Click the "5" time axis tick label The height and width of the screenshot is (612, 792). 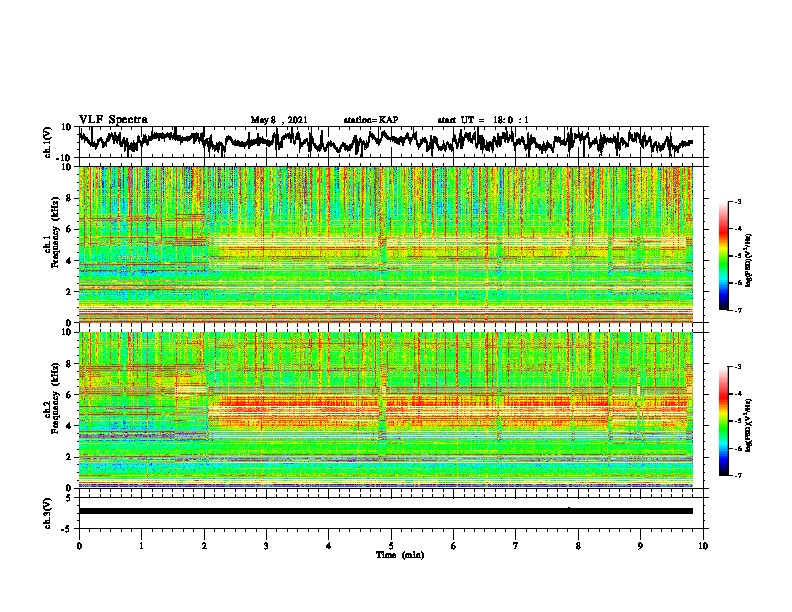(391, 546)
